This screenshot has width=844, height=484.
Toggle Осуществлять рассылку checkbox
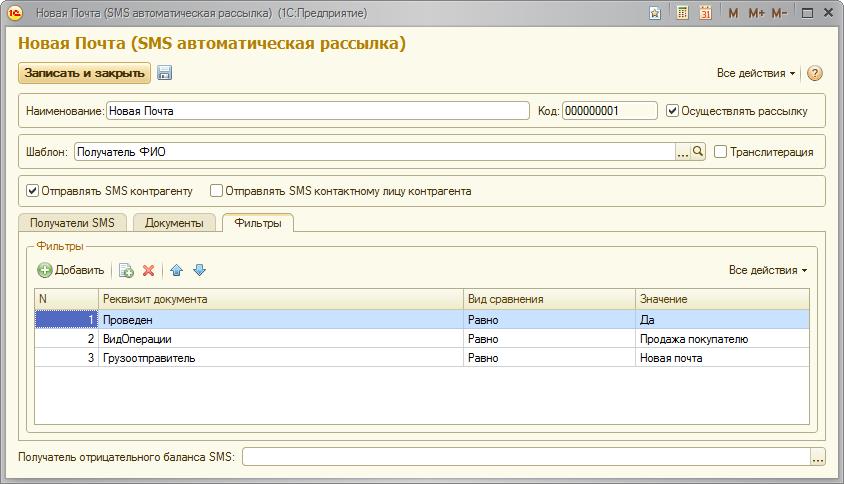tap(672, 111)
